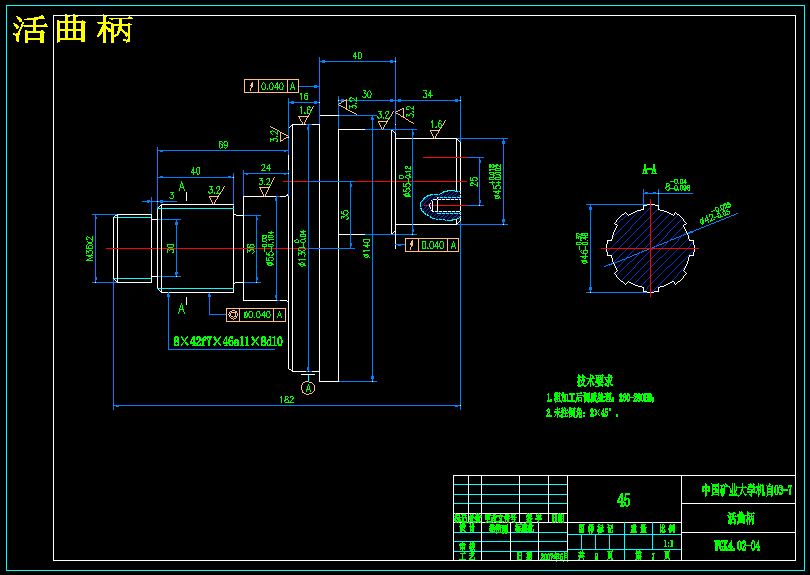The height and width of the screenshot is (575, 810).
Task: Select the 技术要求 heading
Action: [x=595, y=381]
